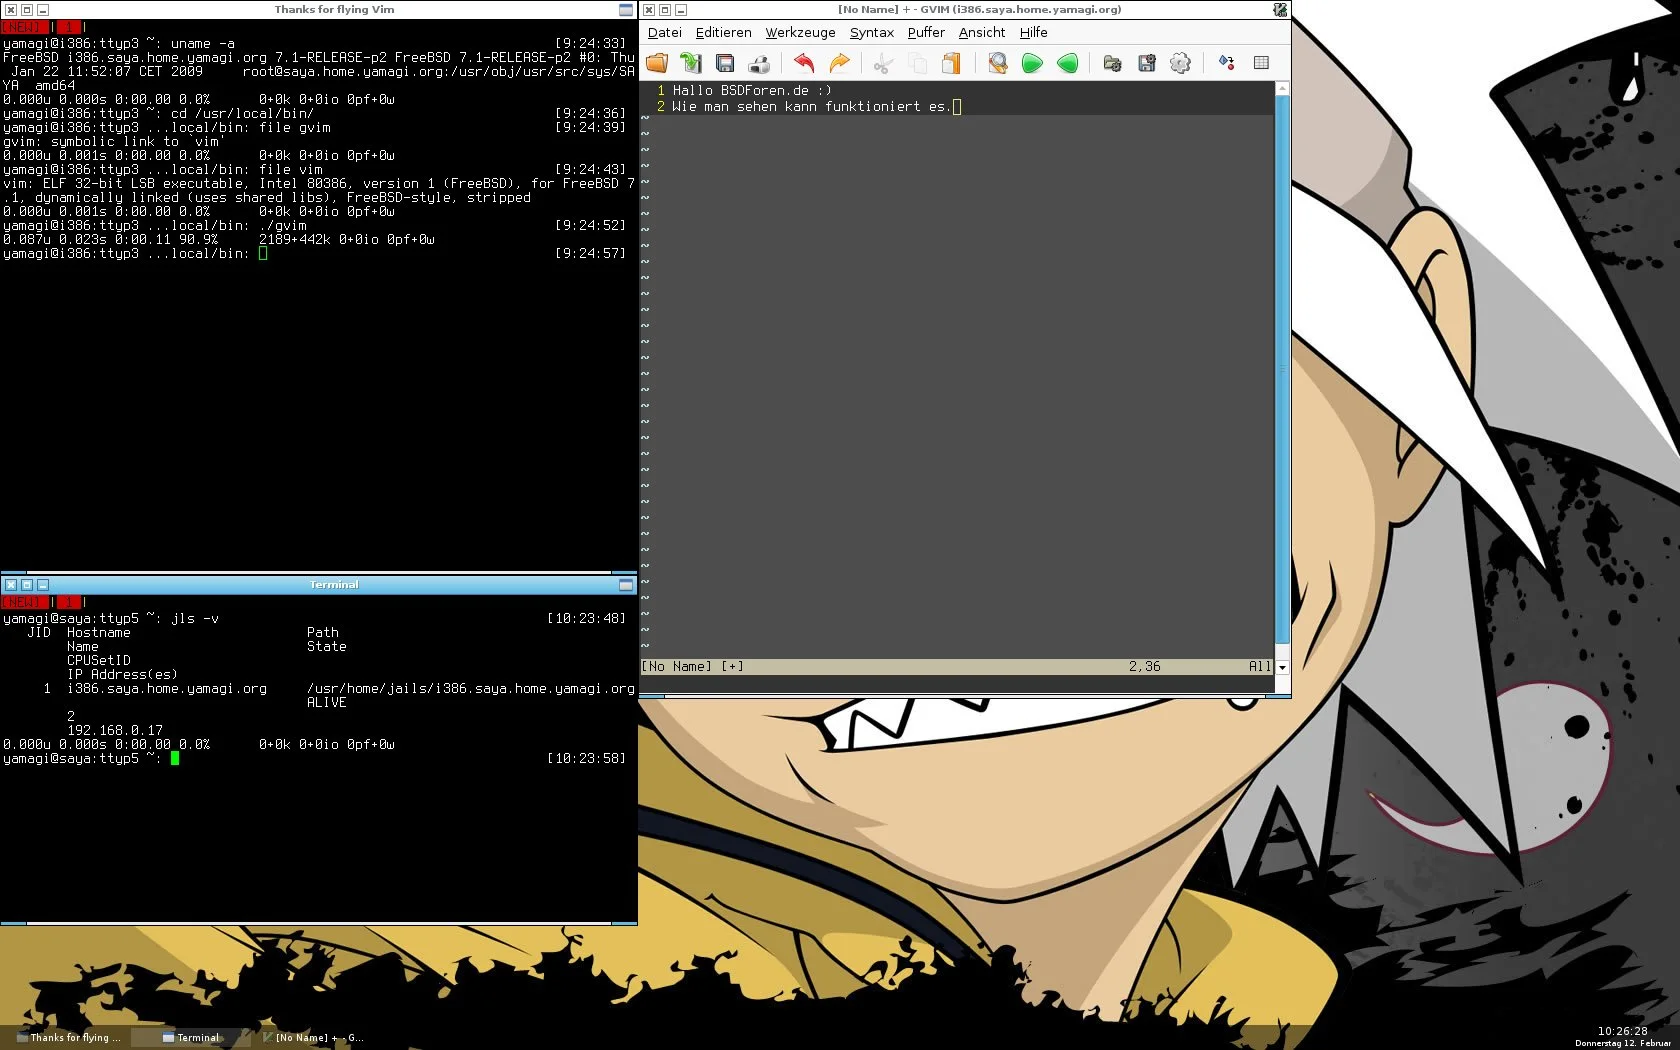The width and height of the screenshot is (1680, 1050).
Task: Click the 'uname -a' command in upper terminal
Action: (x=203, y=44)
